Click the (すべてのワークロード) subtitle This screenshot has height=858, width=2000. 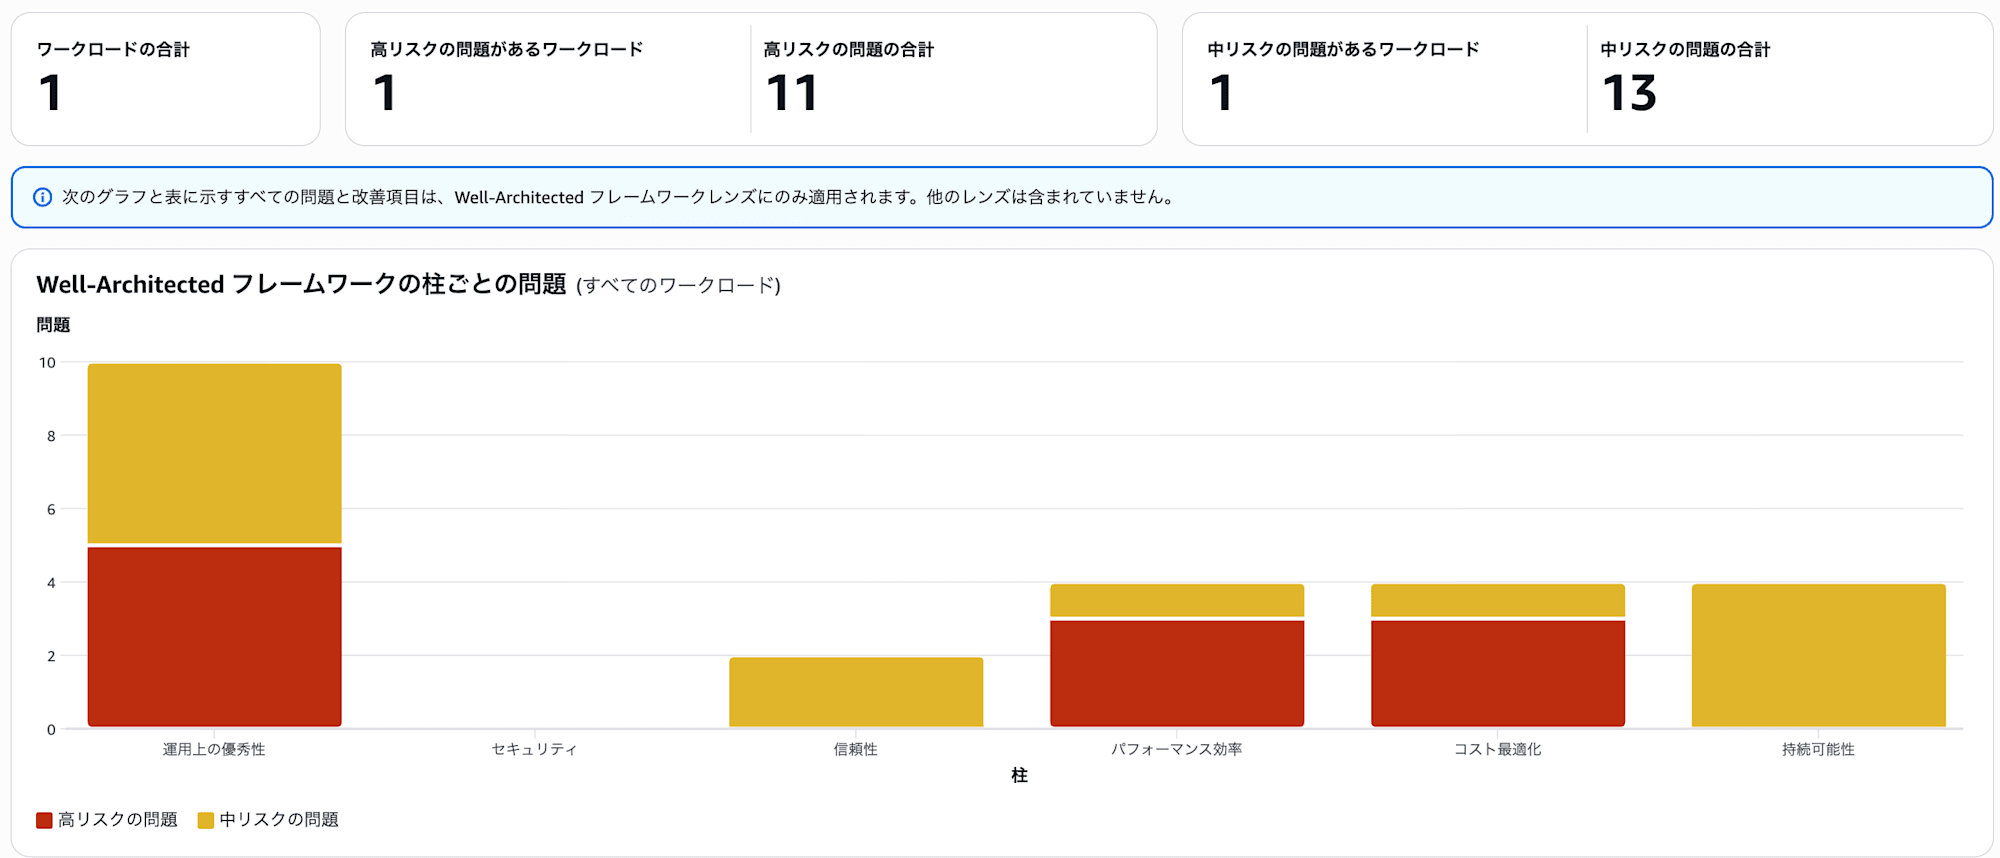click(x=678, y=285)
